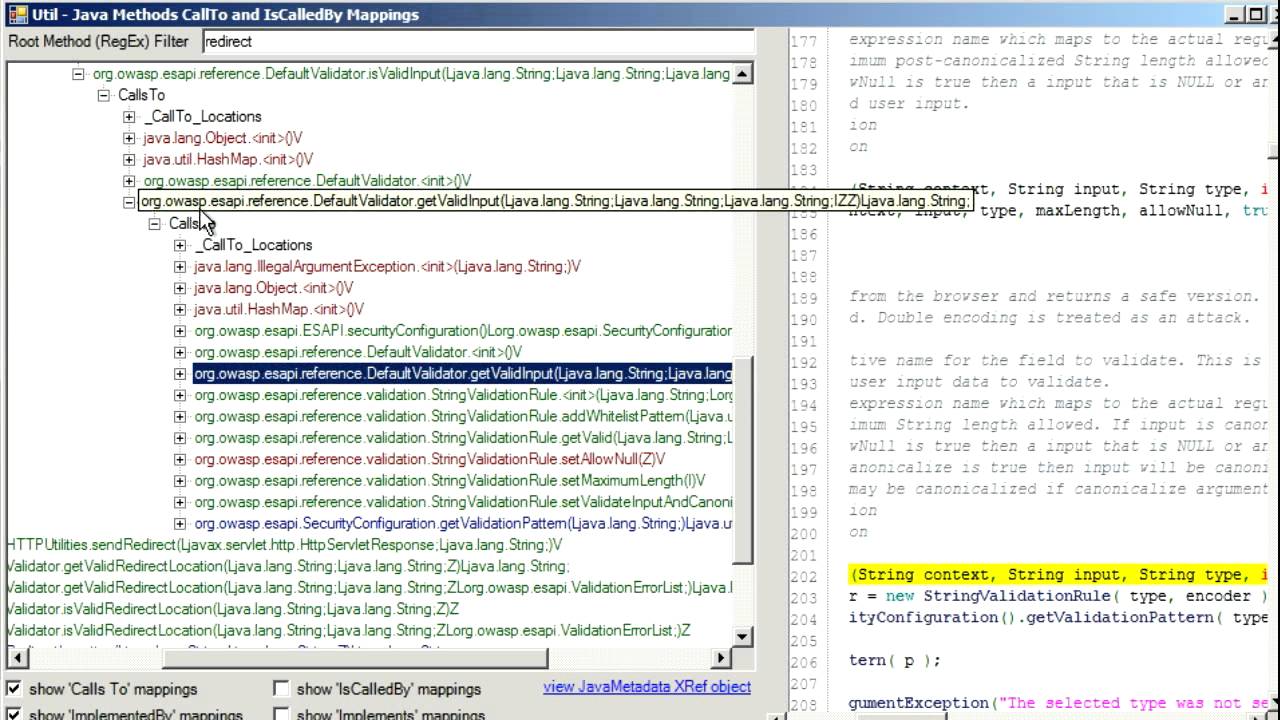This screenshot has height=720, width=1280.
Task: Click tree horizontal scrollbar thumb
Action: (355, 657)
